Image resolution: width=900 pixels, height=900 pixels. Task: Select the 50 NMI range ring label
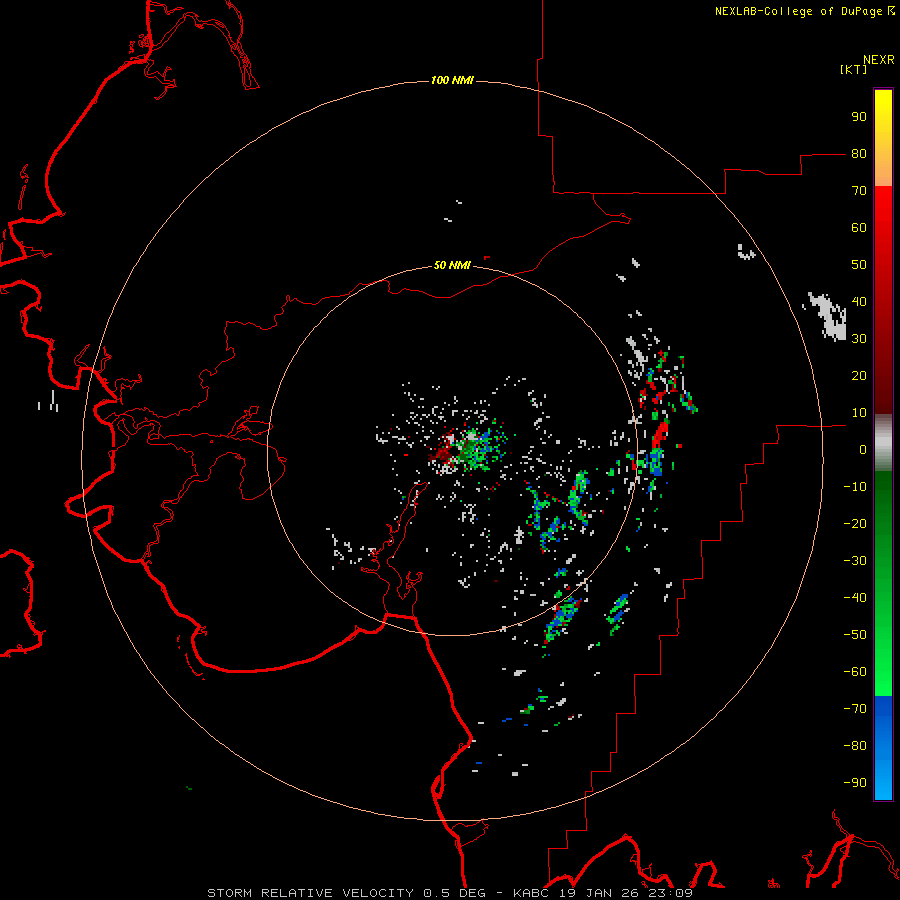tap(452, 265)
